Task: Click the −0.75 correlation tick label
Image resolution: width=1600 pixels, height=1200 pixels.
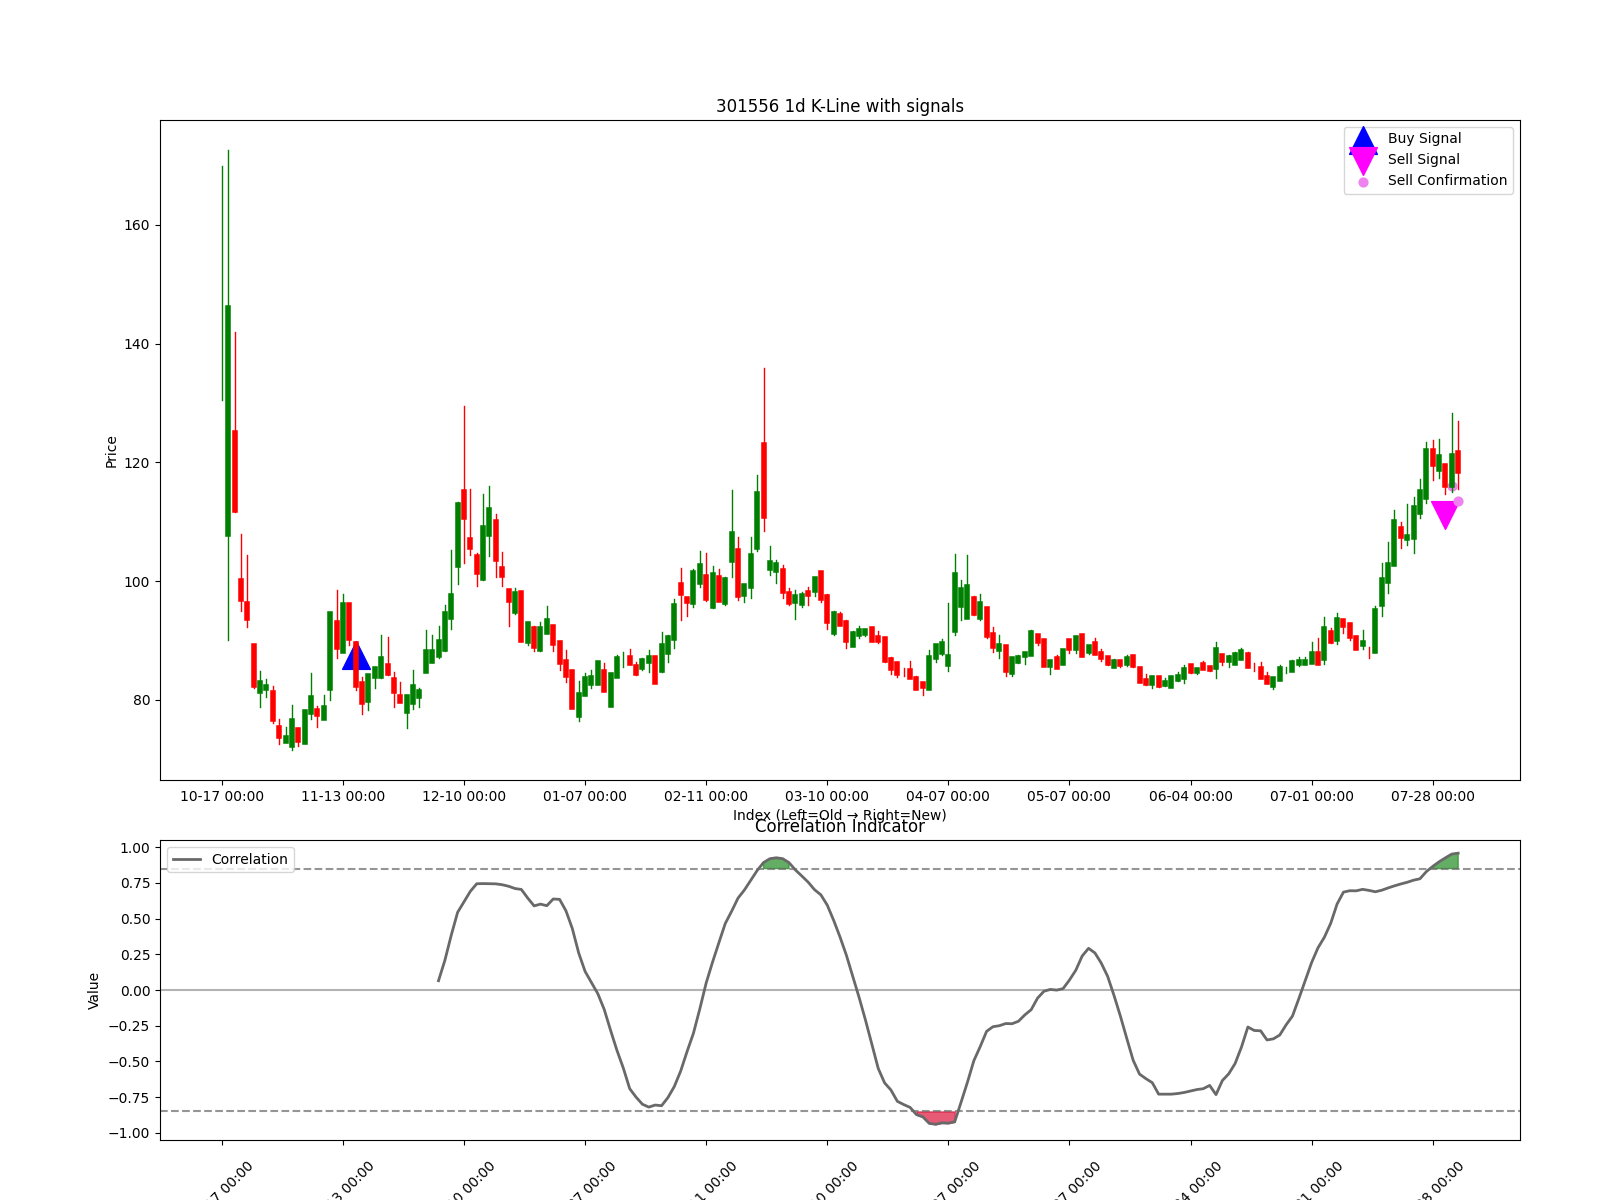Action: point(130,1098)
